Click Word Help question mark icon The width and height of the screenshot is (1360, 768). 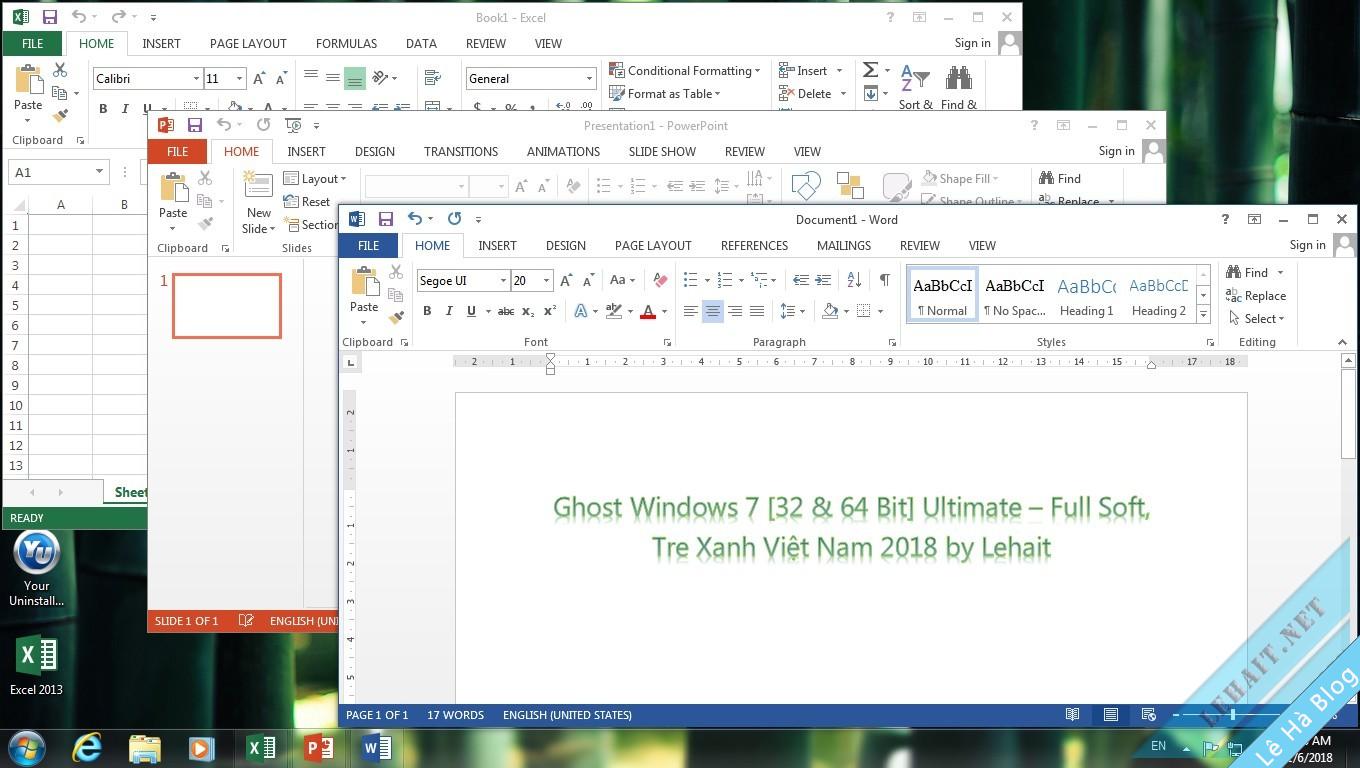tap(1225, 219)
